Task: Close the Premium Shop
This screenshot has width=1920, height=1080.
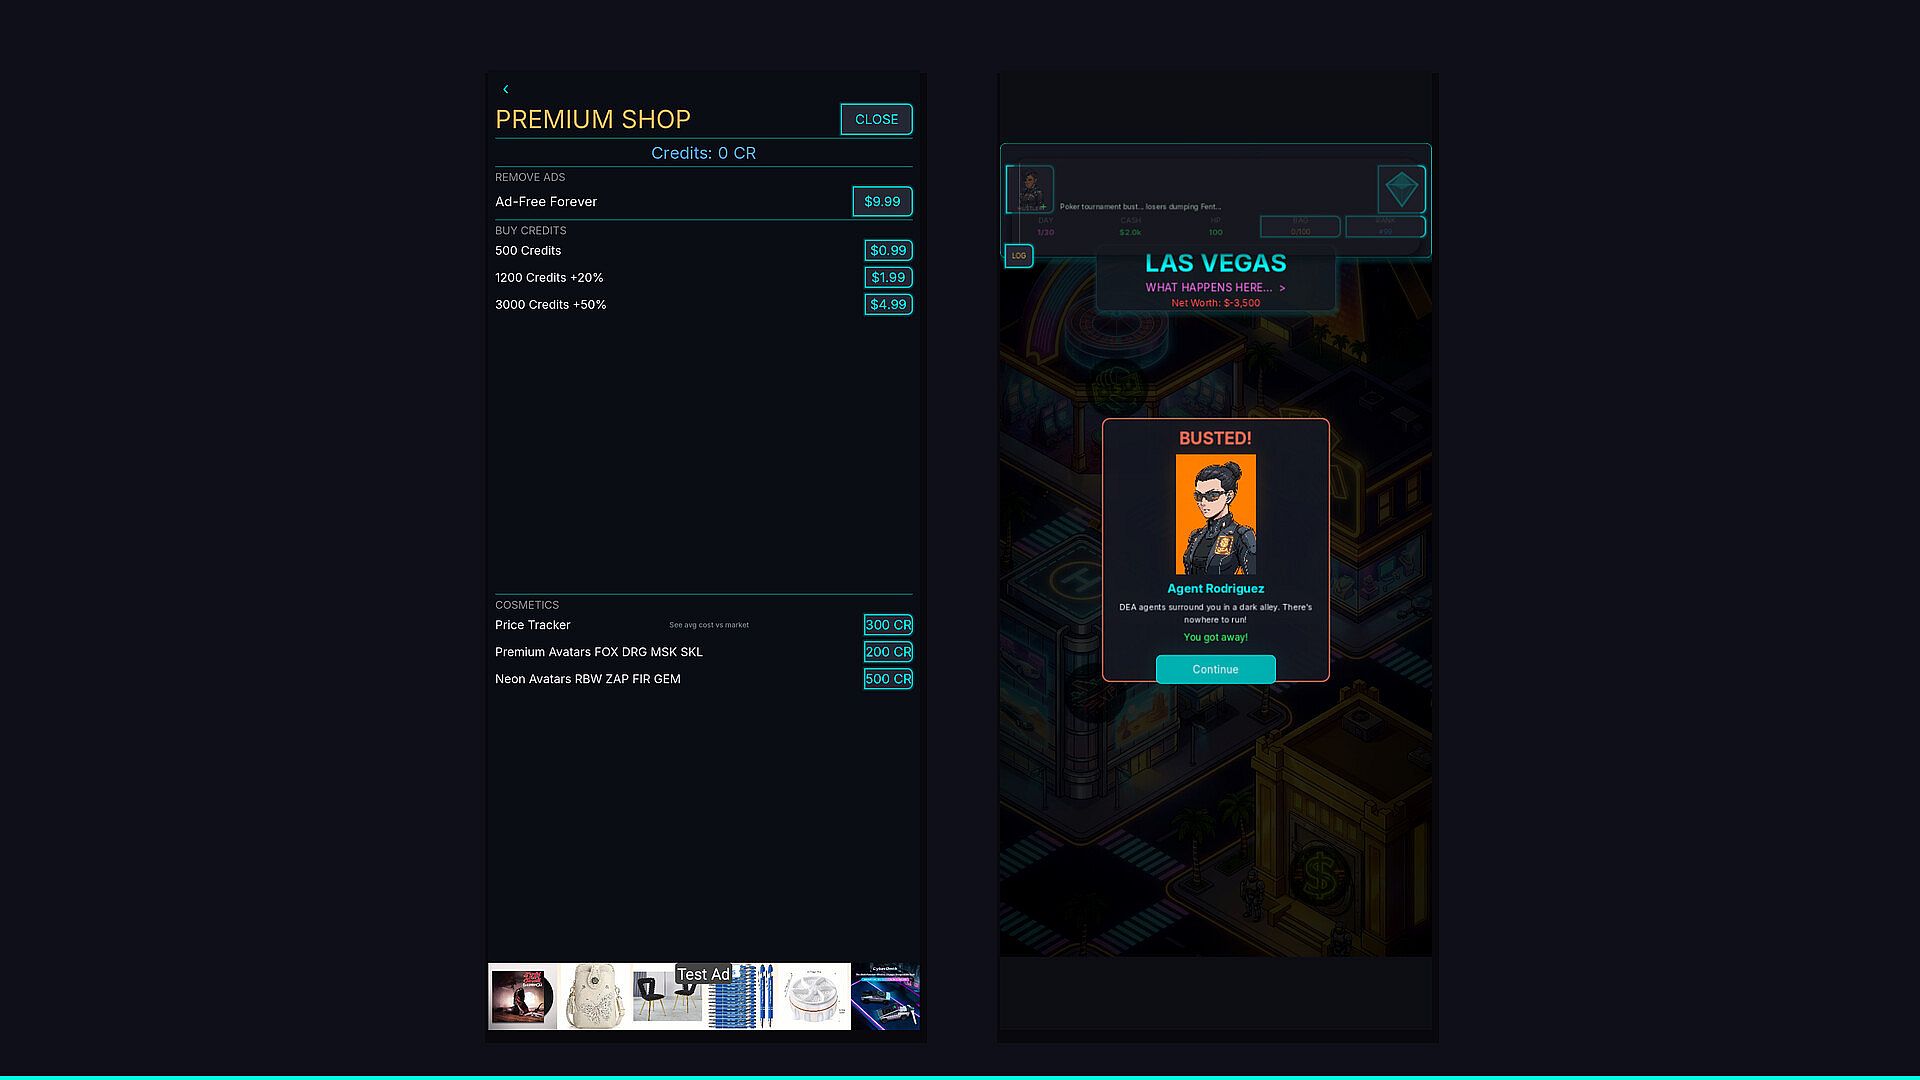Action: coord(876,119)
